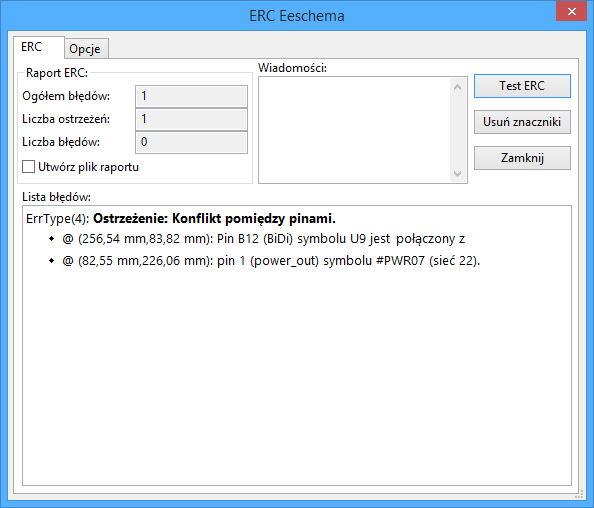Enable Utwórz plik raportu checkbox
The image size is (594, 508).
point(28,167)
